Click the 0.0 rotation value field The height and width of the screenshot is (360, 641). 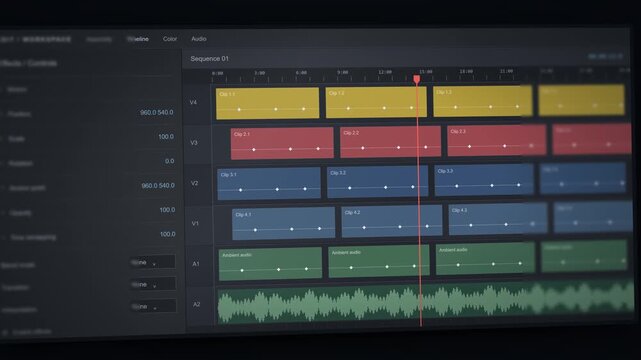pyautogui.click(x=170, y=161)
